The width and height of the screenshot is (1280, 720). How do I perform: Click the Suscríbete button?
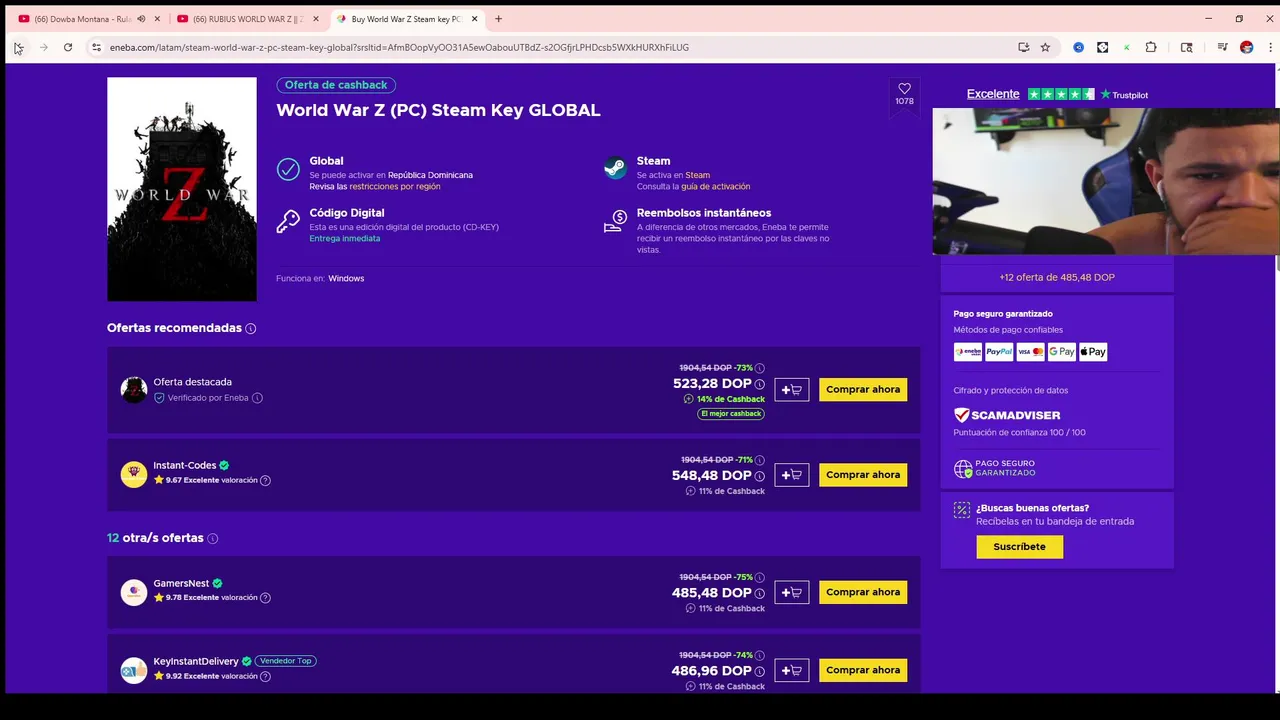point(1019,547)
